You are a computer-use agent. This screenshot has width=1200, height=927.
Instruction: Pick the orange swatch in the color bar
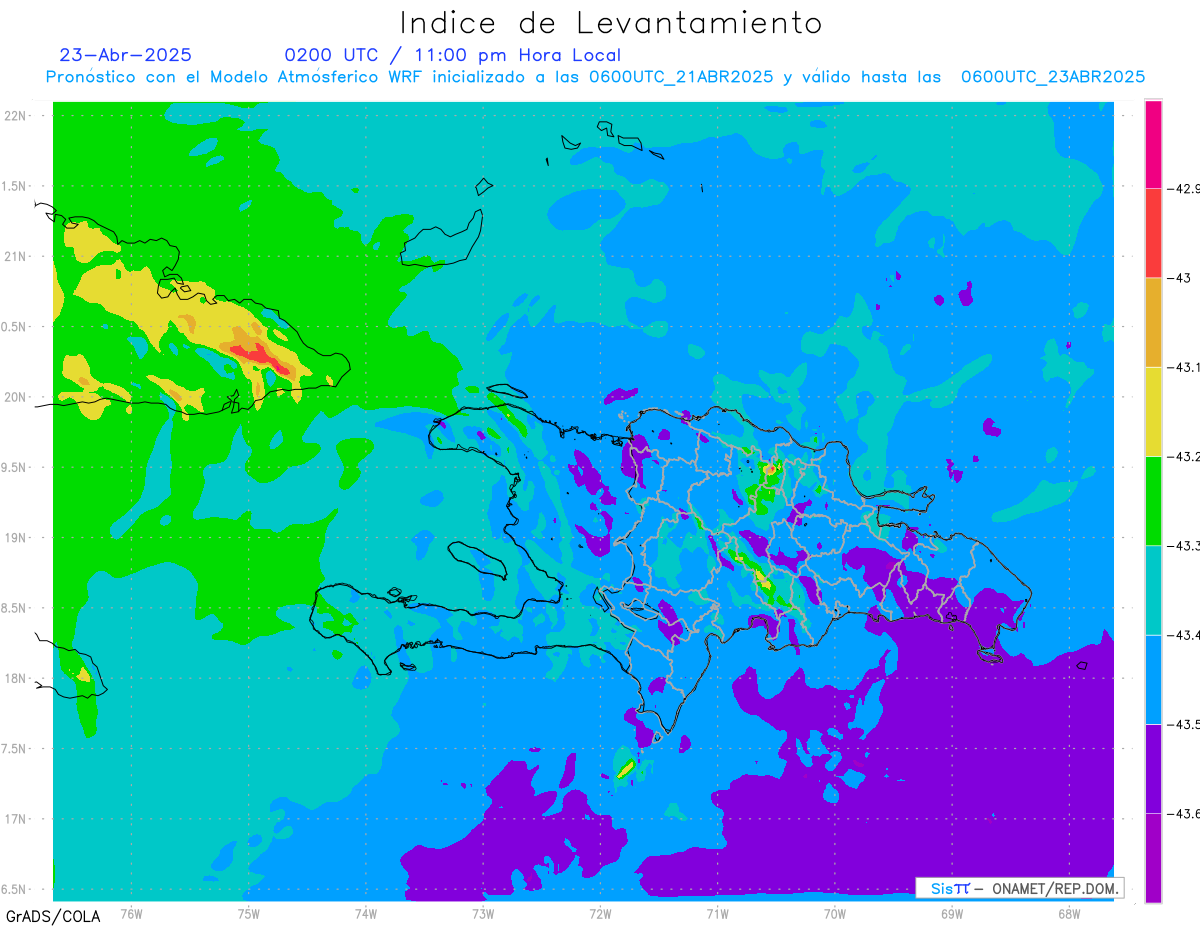(x=1153, y=322)
